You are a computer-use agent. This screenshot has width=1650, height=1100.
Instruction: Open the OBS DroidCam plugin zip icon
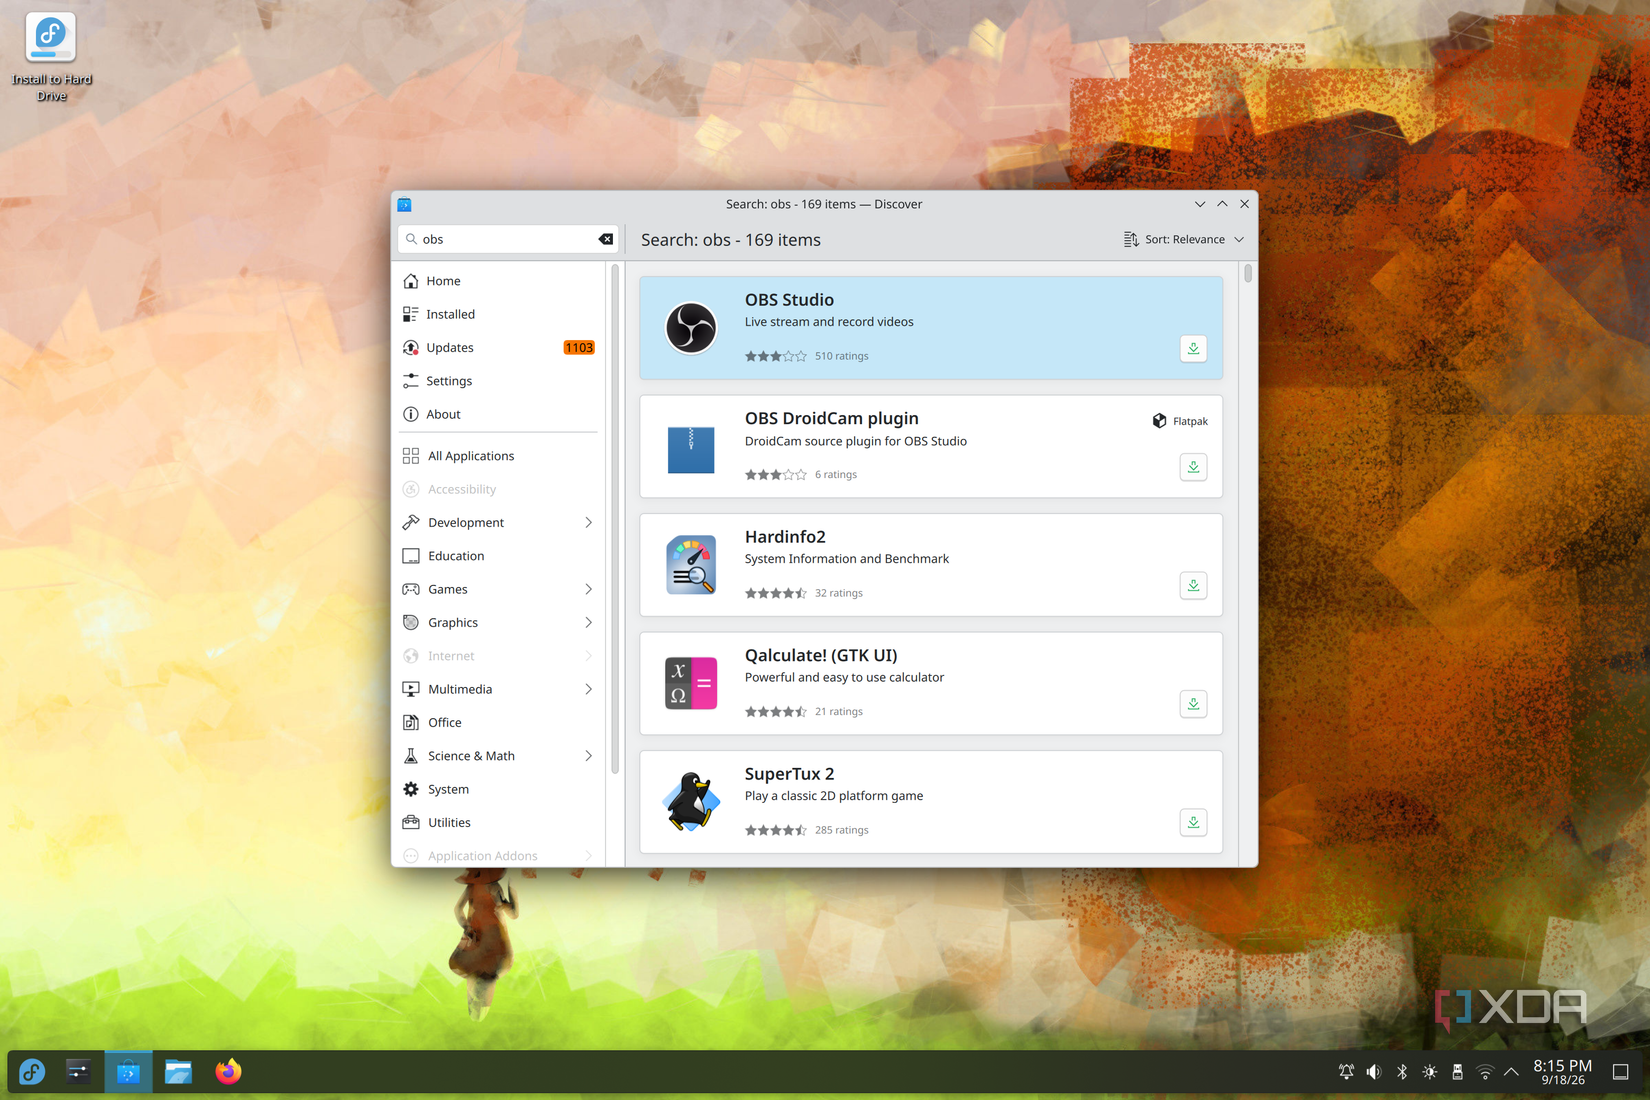point(691,449)
